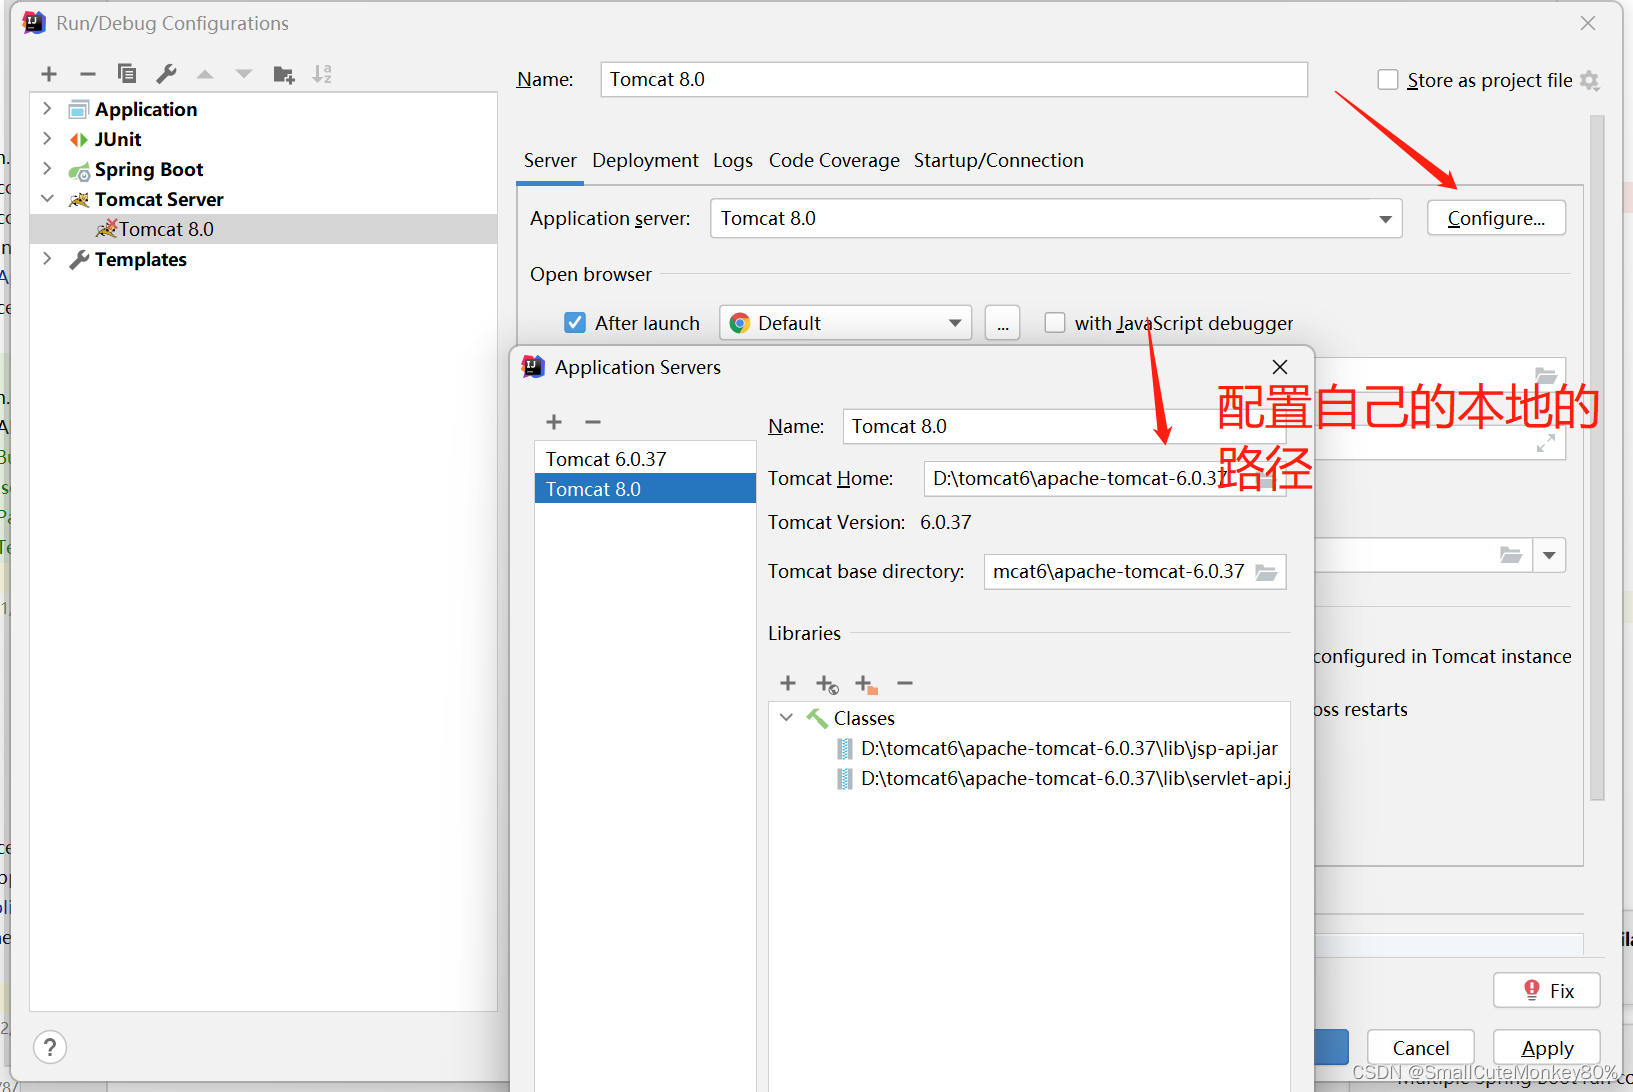Select the Templates tree item

tap(141, 259)
